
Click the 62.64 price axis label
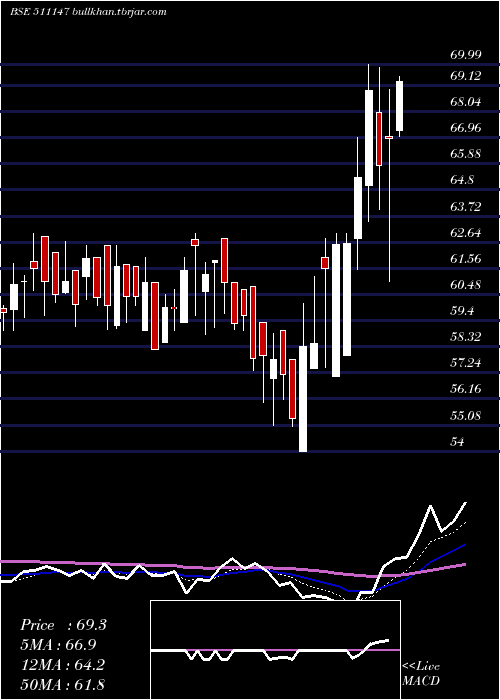point(466,233)
